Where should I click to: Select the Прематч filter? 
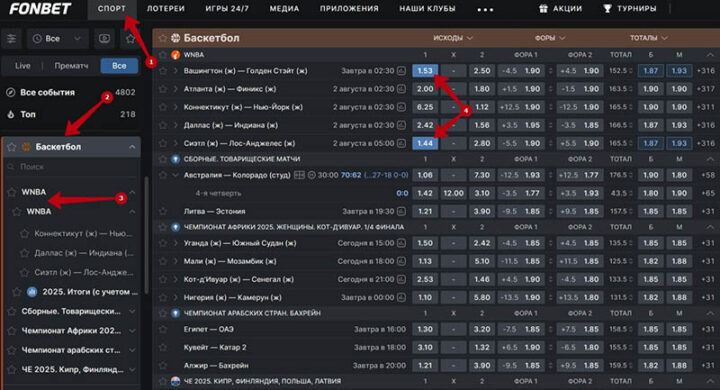(71, 66)
